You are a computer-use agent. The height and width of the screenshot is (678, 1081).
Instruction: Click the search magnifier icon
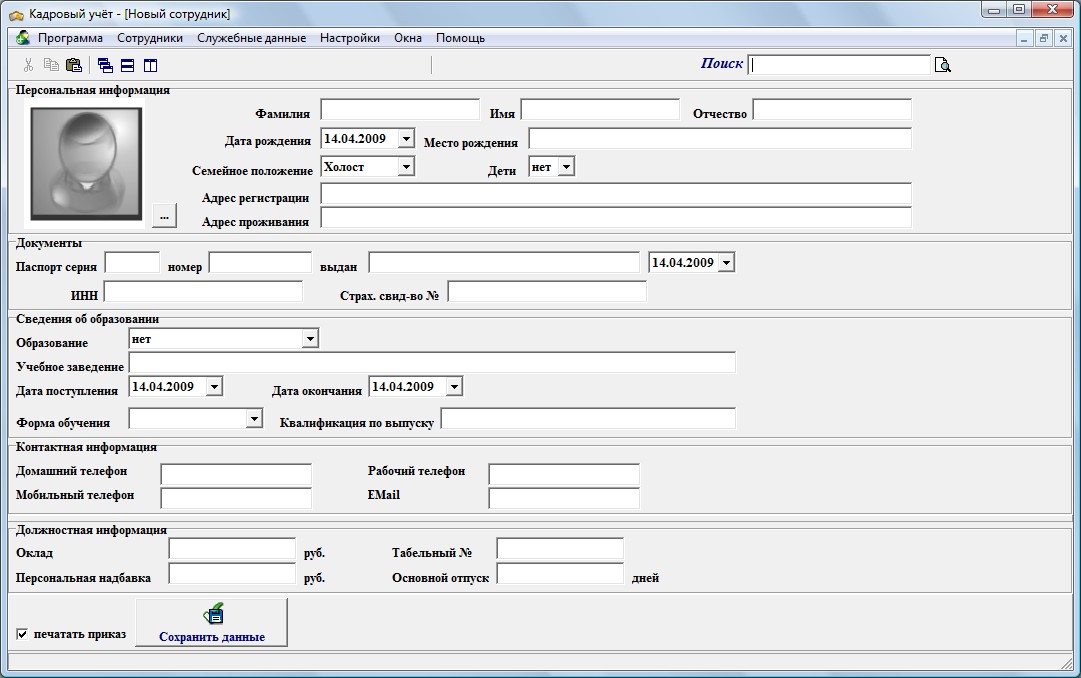[942, 65]
